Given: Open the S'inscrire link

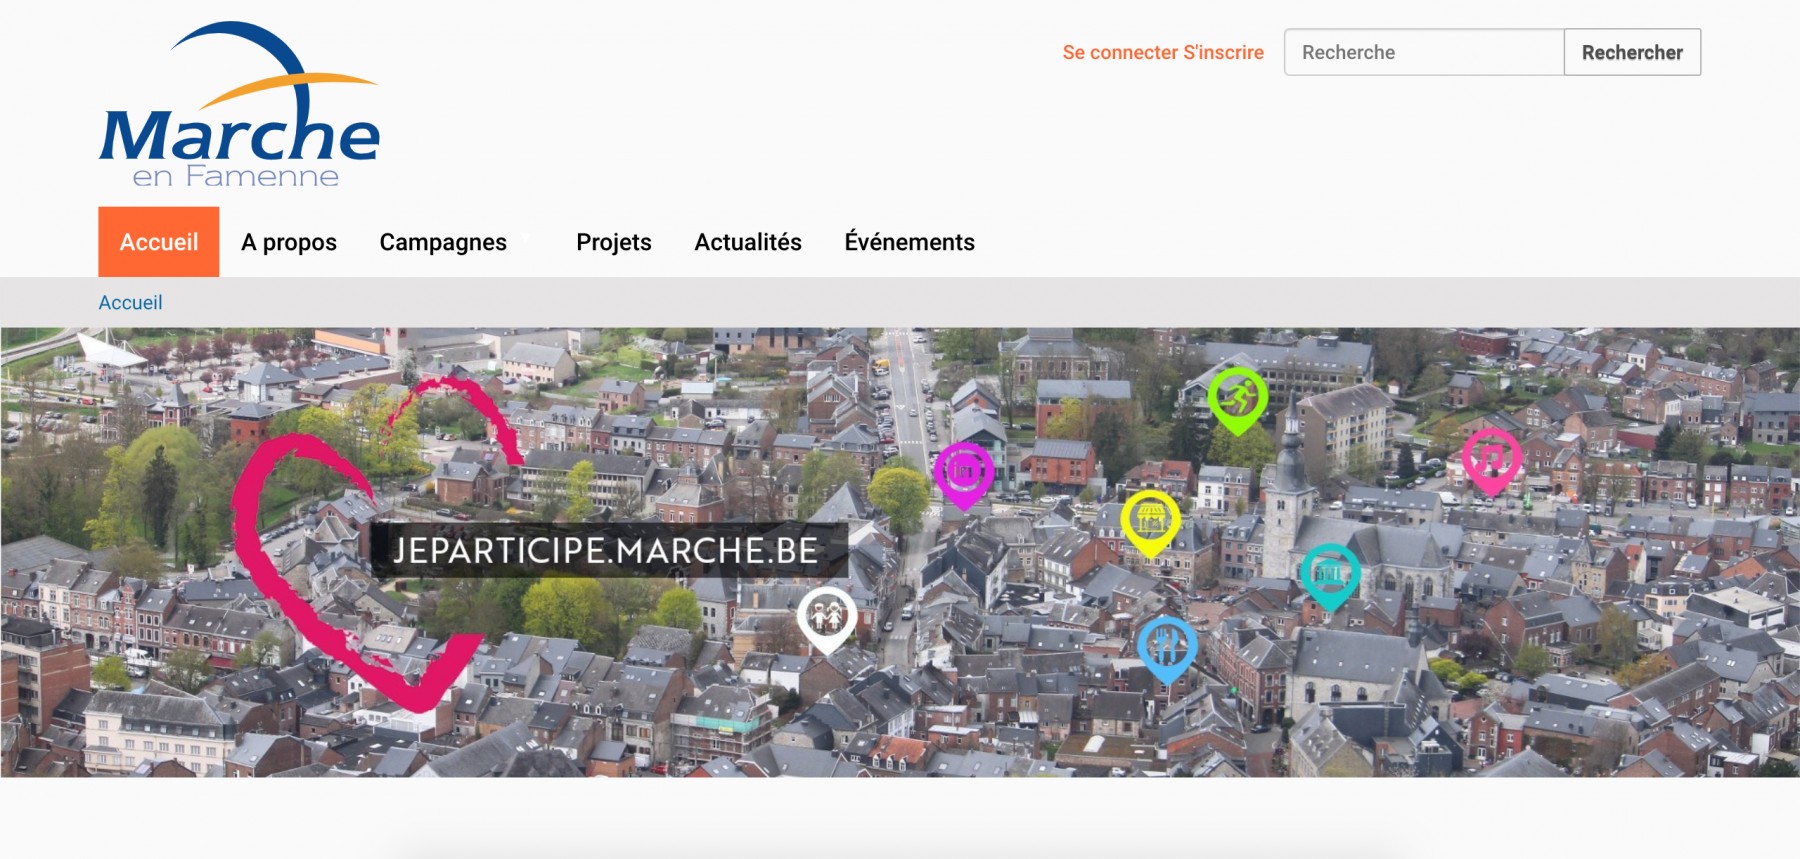Looking at the screenshot, I should point(1224,52).
